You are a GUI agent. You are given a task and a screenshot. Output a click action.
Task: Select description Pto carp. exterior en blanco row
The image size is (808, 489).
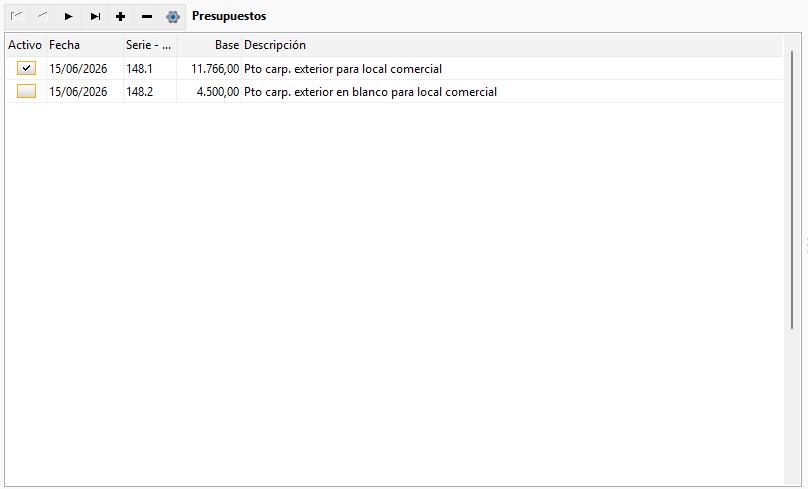512,92
